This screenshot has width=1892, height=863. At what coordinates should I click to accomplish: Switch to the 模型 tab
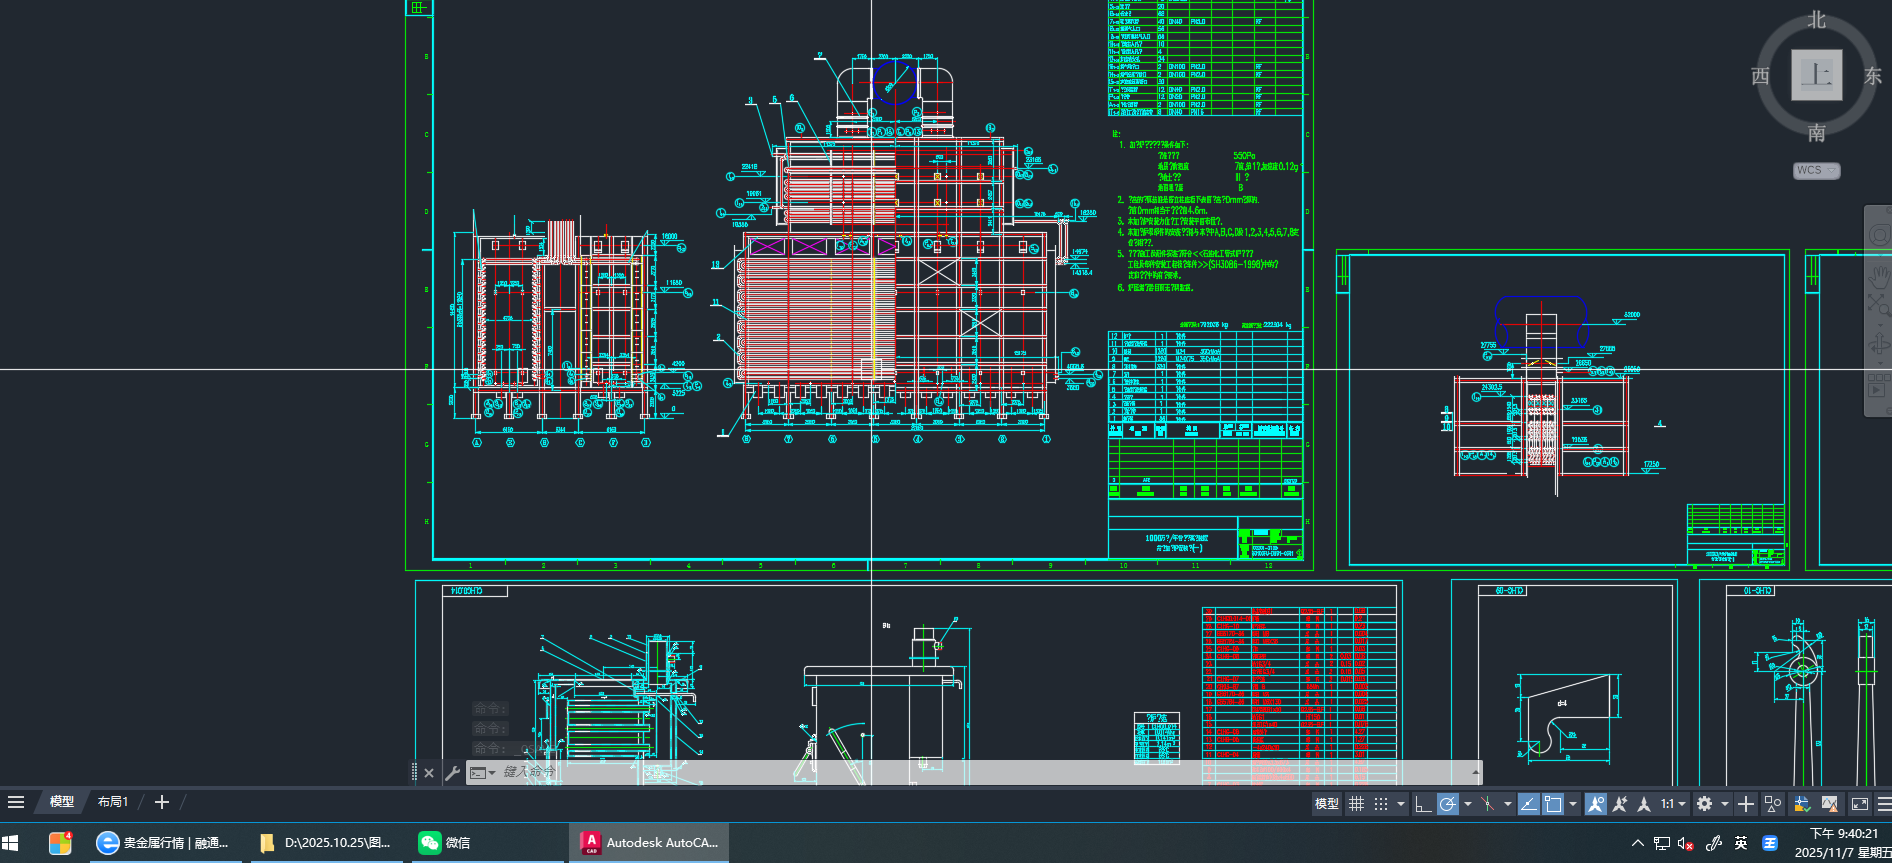pos(62,802)
